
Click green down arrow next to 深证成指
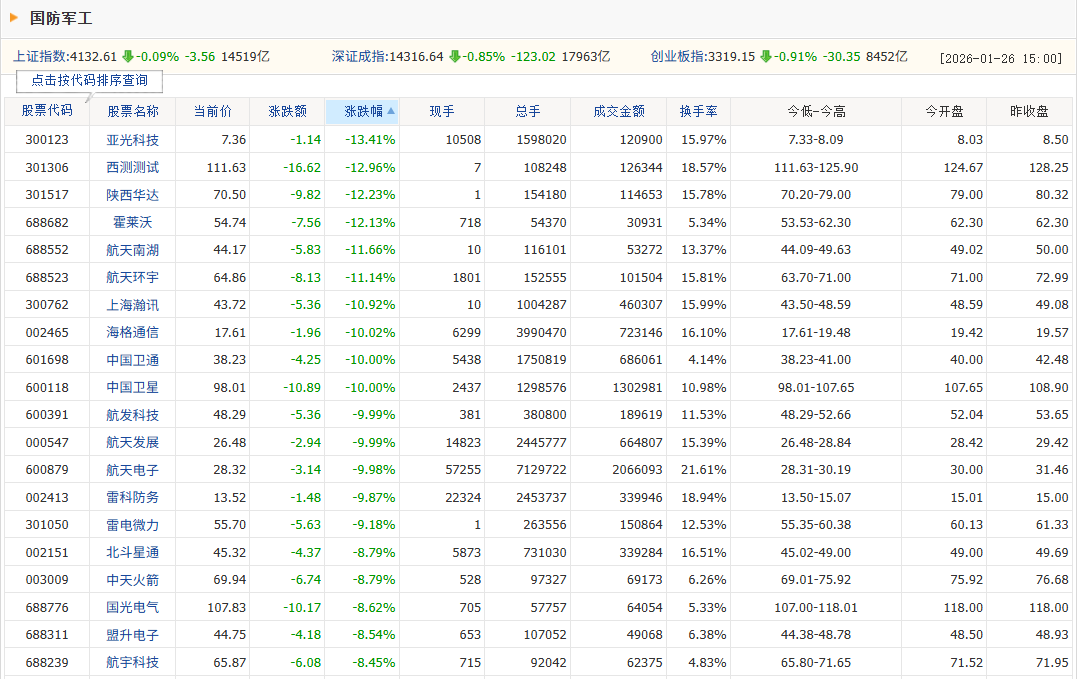(454, 56)
